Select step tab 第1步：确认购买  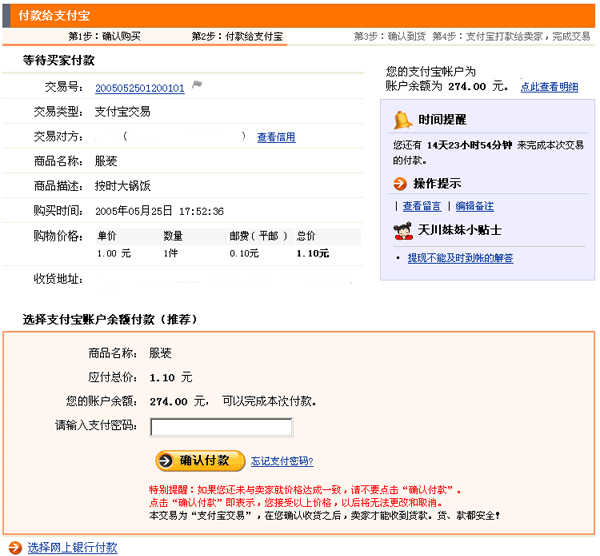point(104,36)
